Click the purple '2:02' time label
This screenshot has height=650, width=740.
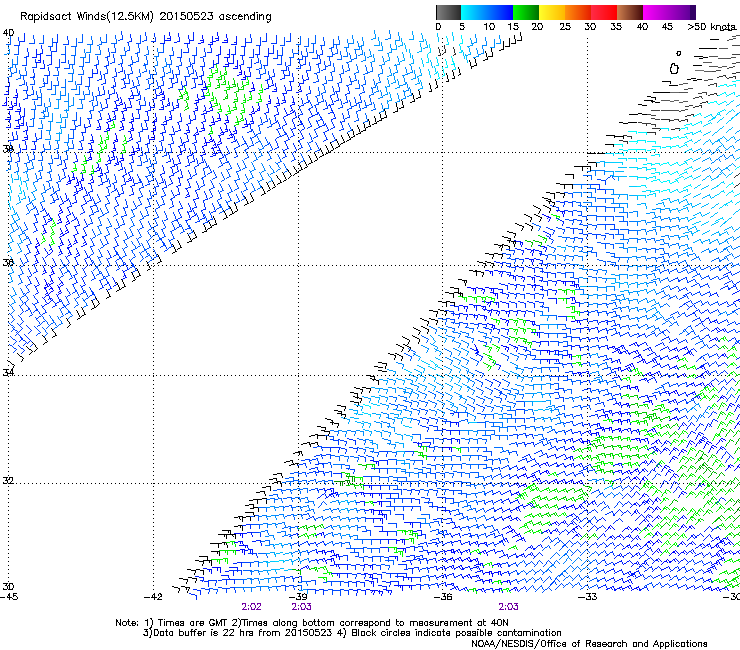click(x=252, y=607)
